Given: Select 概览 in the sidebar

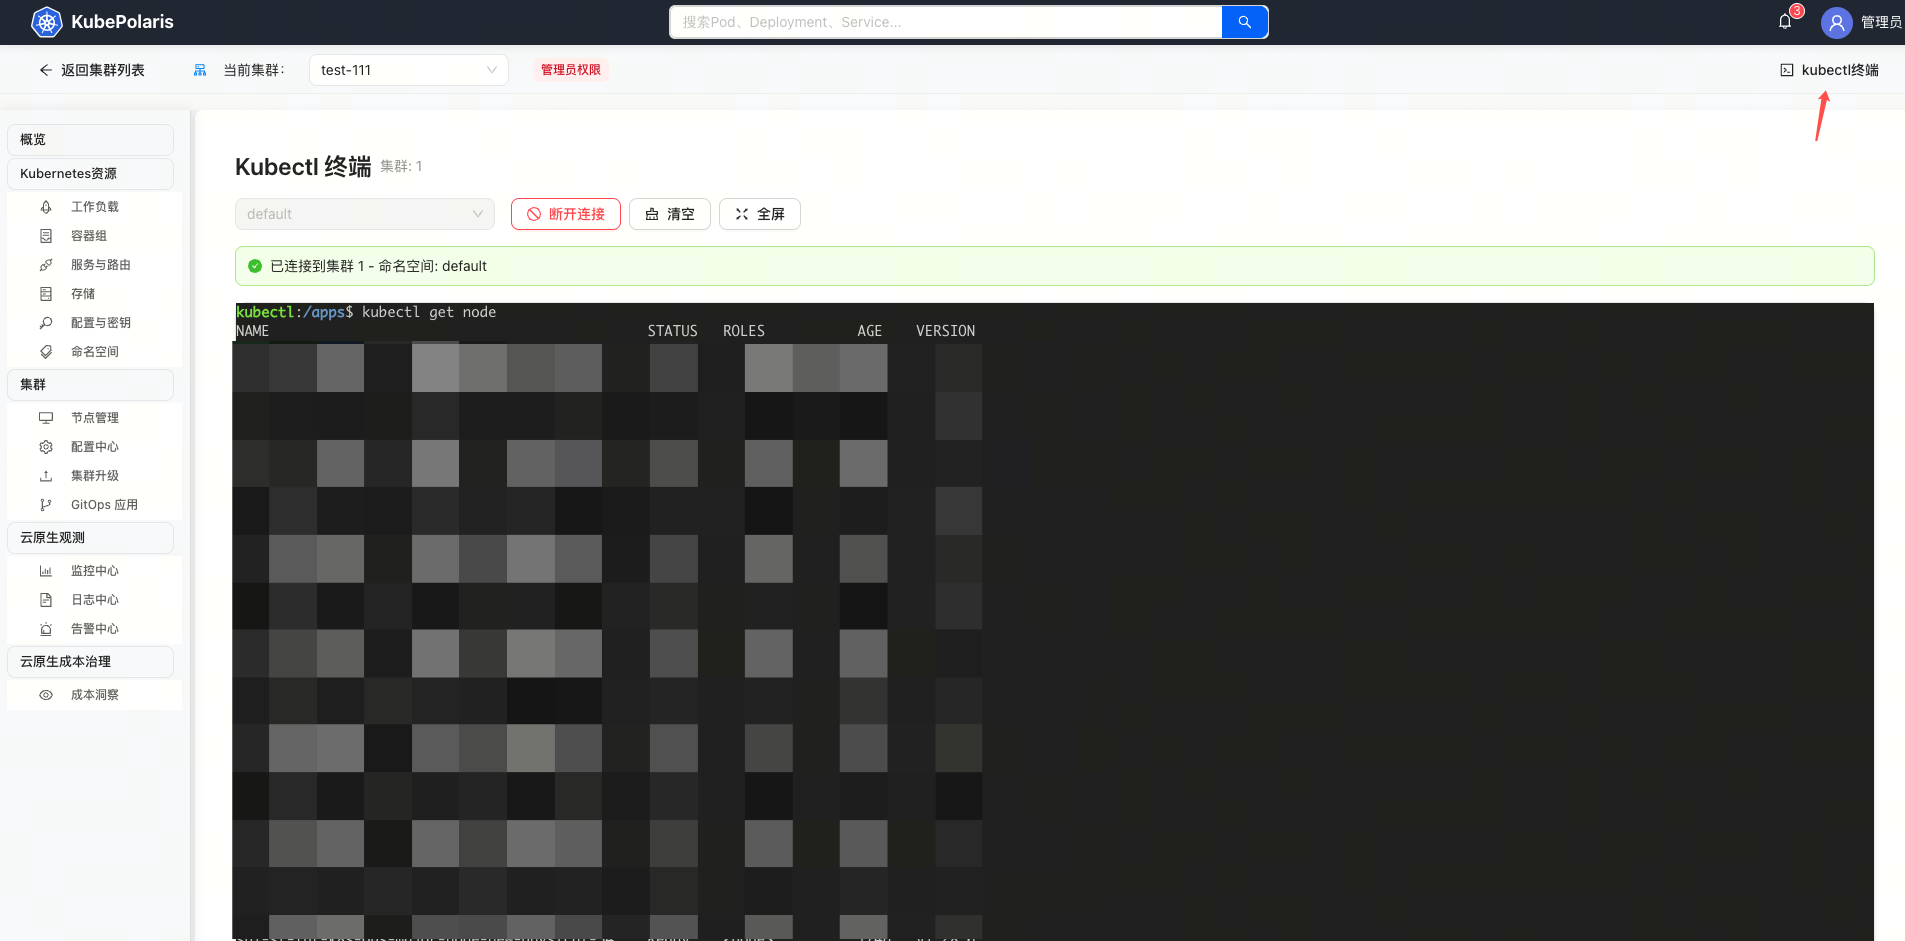Looking at the screenshot, I should [x=90, y=140].
